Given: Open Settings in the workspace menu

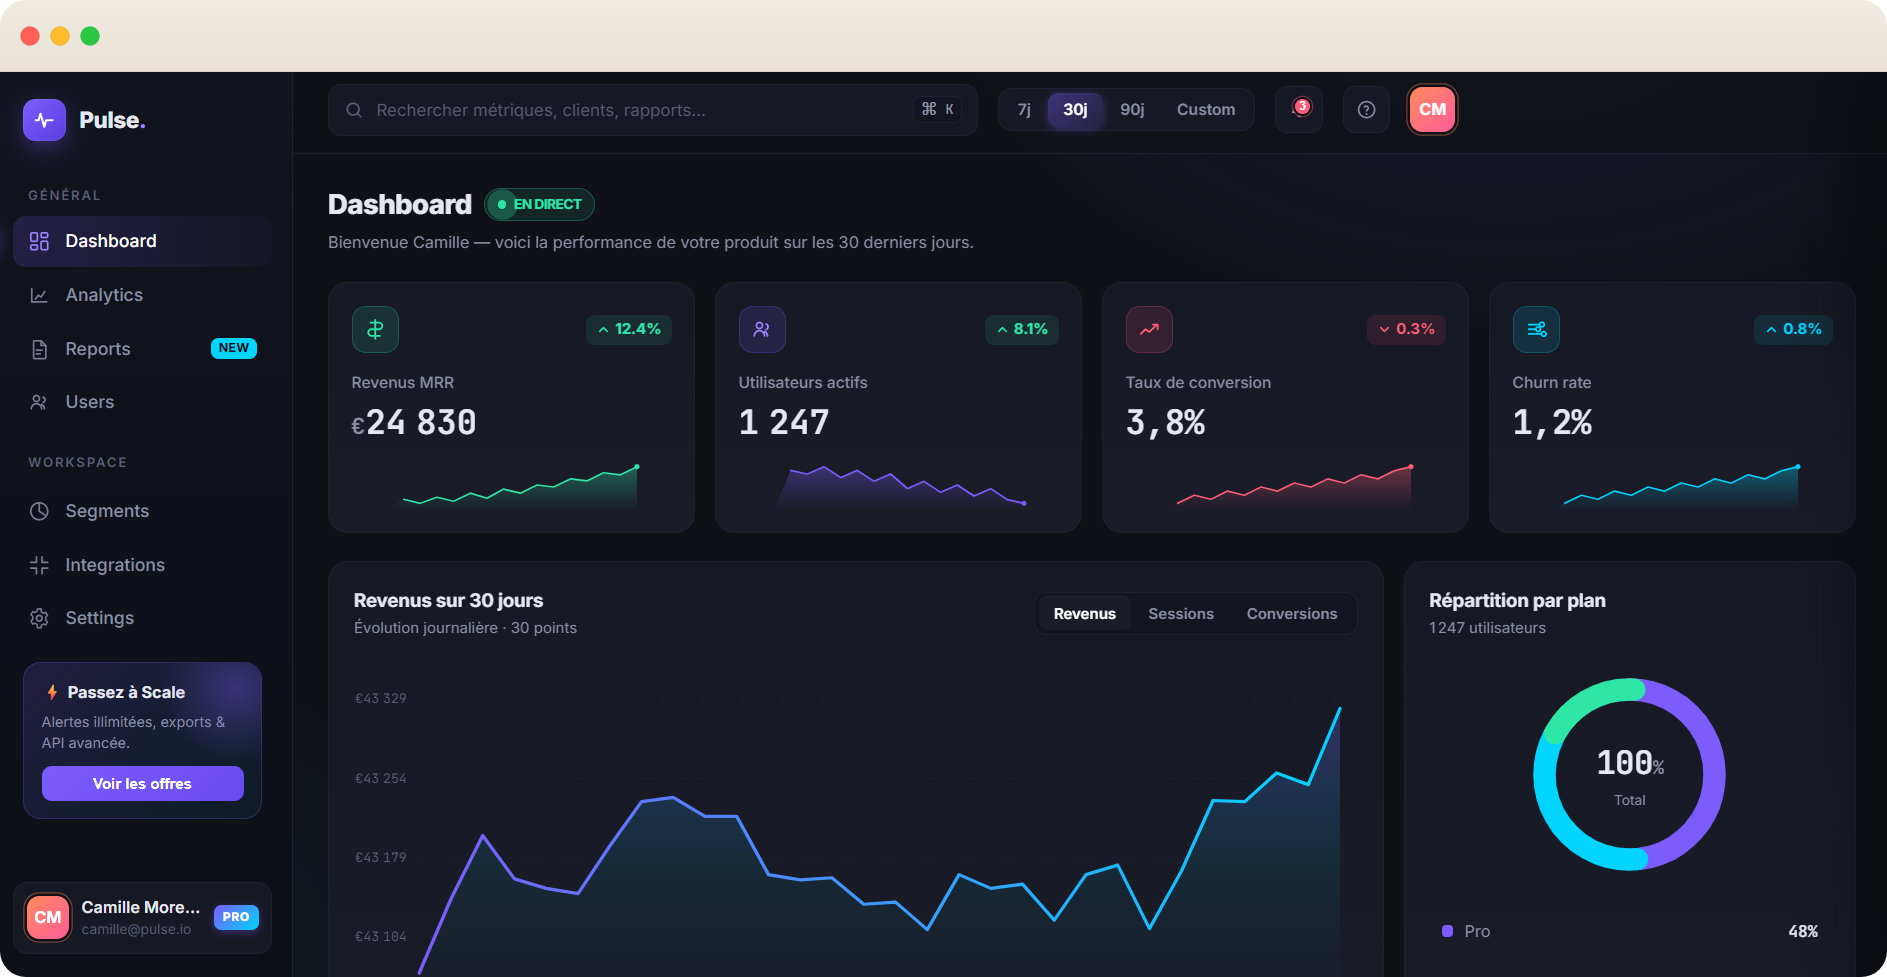Looking at the screenshot, I should pos(142,618).
